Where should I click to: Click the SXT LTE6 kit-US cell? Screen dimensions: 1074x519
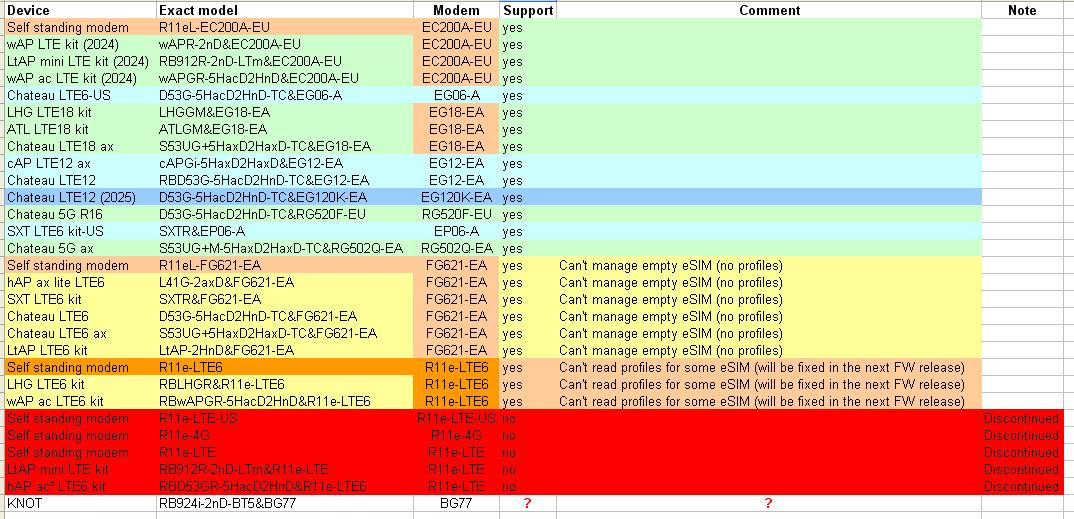click(x=78, y=231)
